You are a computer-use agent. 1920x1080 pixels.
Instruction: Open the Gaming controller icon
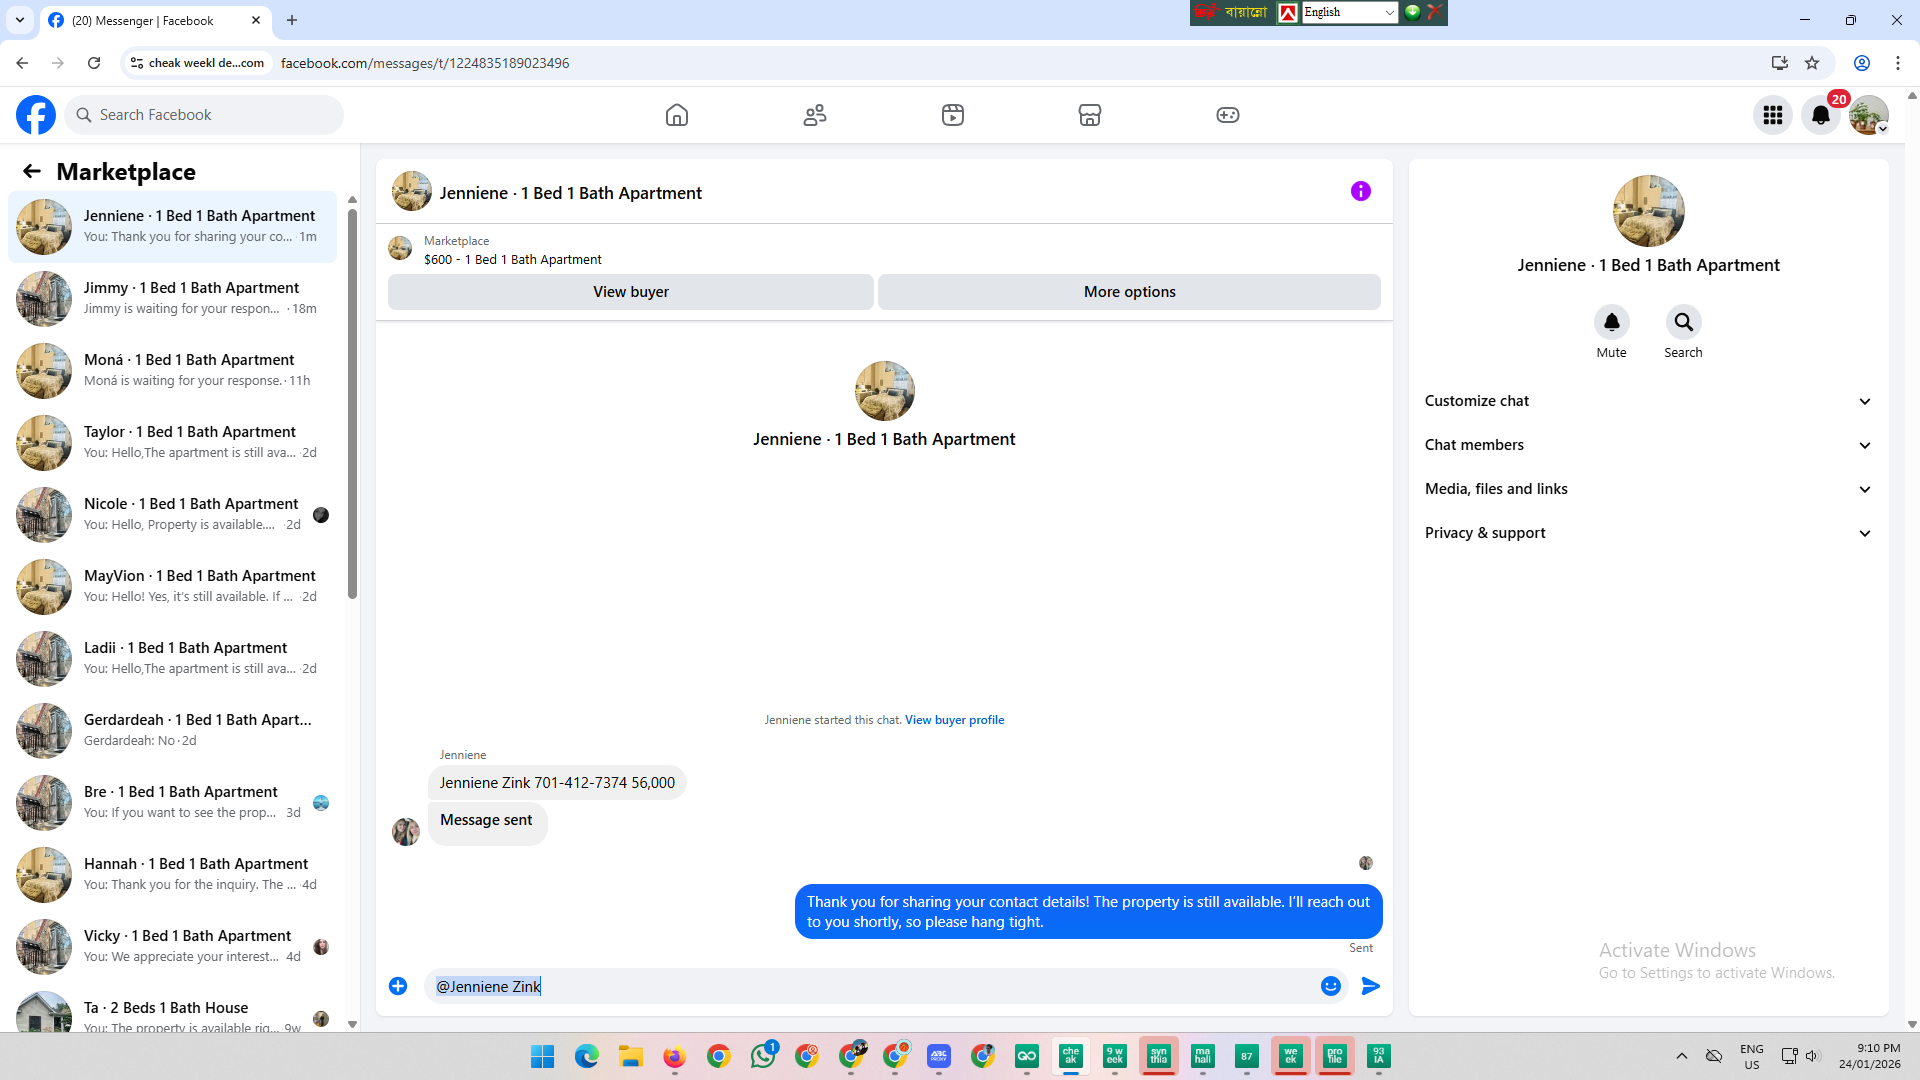point(1228,115)
